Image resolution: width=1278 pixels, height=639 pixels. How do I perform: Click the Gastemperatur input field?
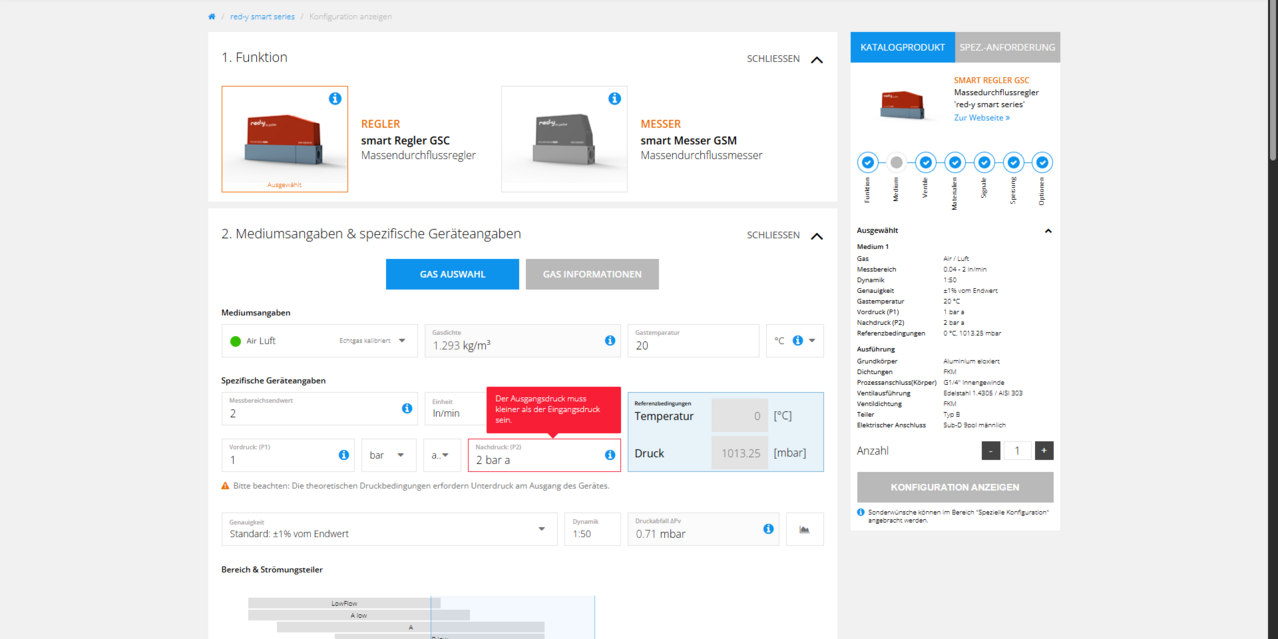[693, 341]
